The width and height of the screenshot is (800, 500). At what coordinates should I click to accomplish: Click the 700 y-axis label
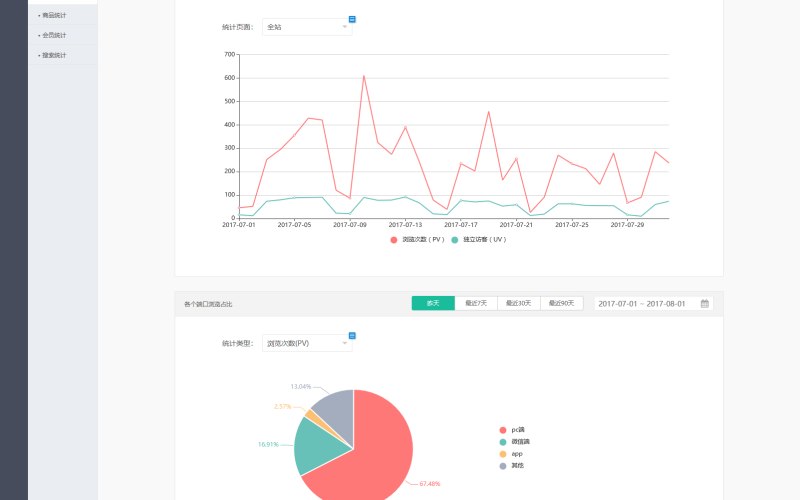tap(230, 54)
